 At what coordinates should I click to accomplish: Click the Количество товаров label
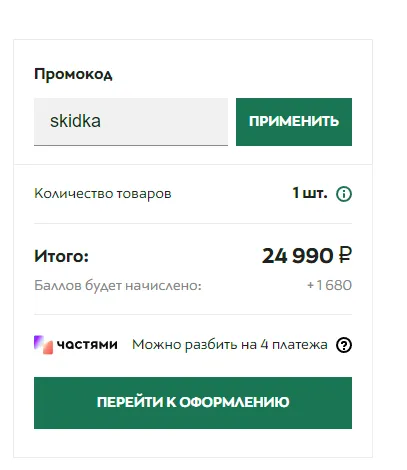pos(103,194)
